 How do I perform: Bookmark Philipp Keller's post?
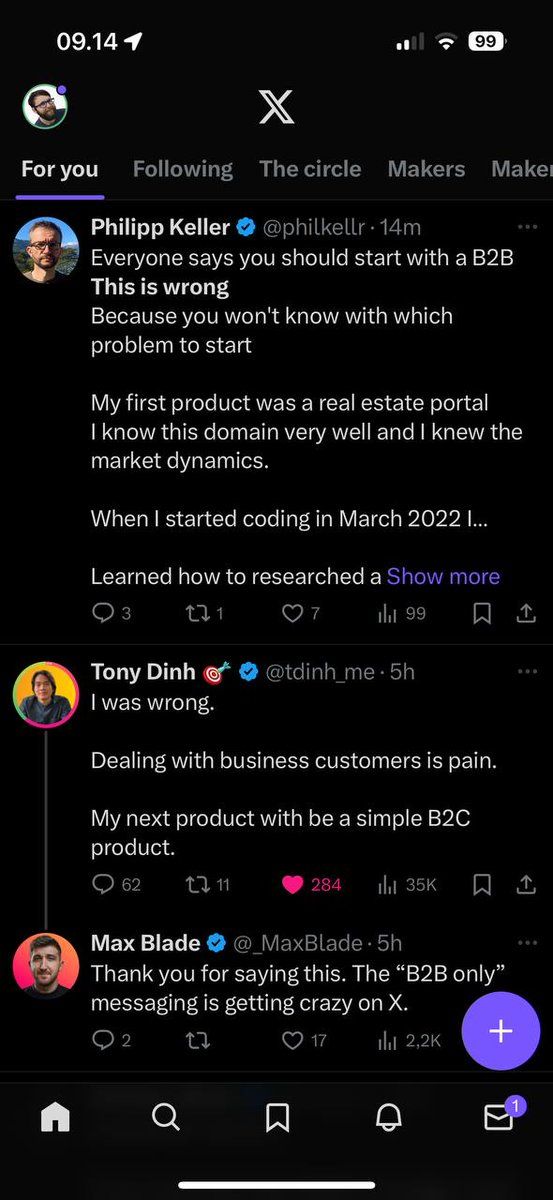point(482,613)
